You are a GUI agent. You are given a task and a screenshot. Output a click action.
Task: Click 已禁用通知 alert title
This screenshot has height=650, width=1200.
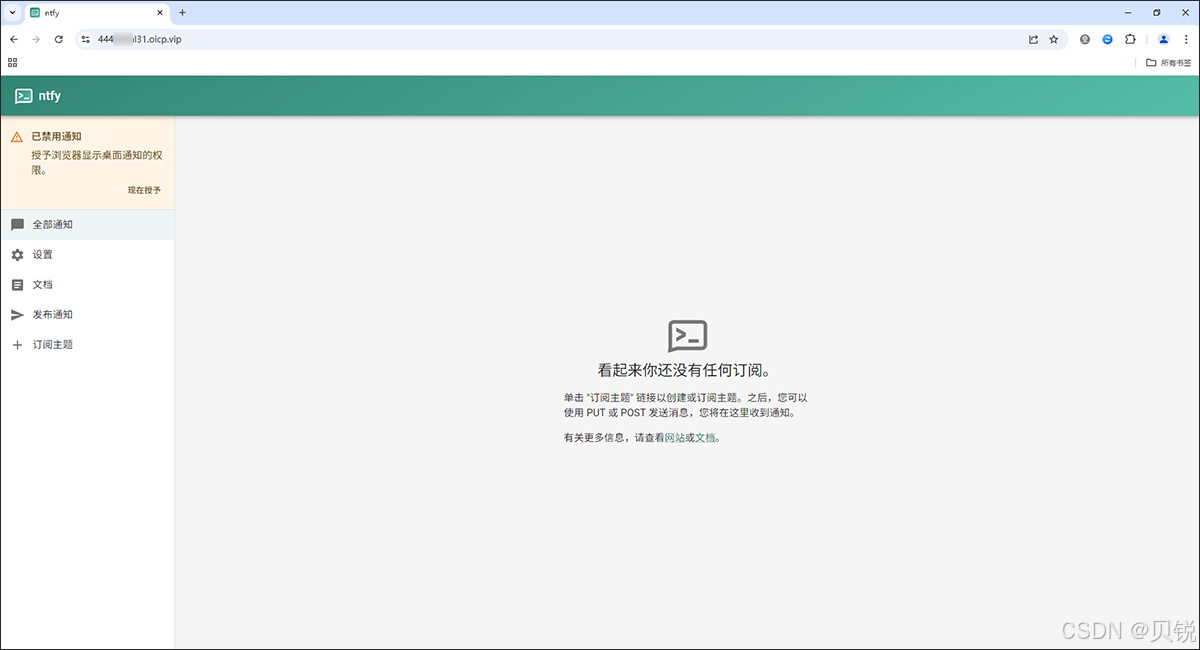click(56, 136)
